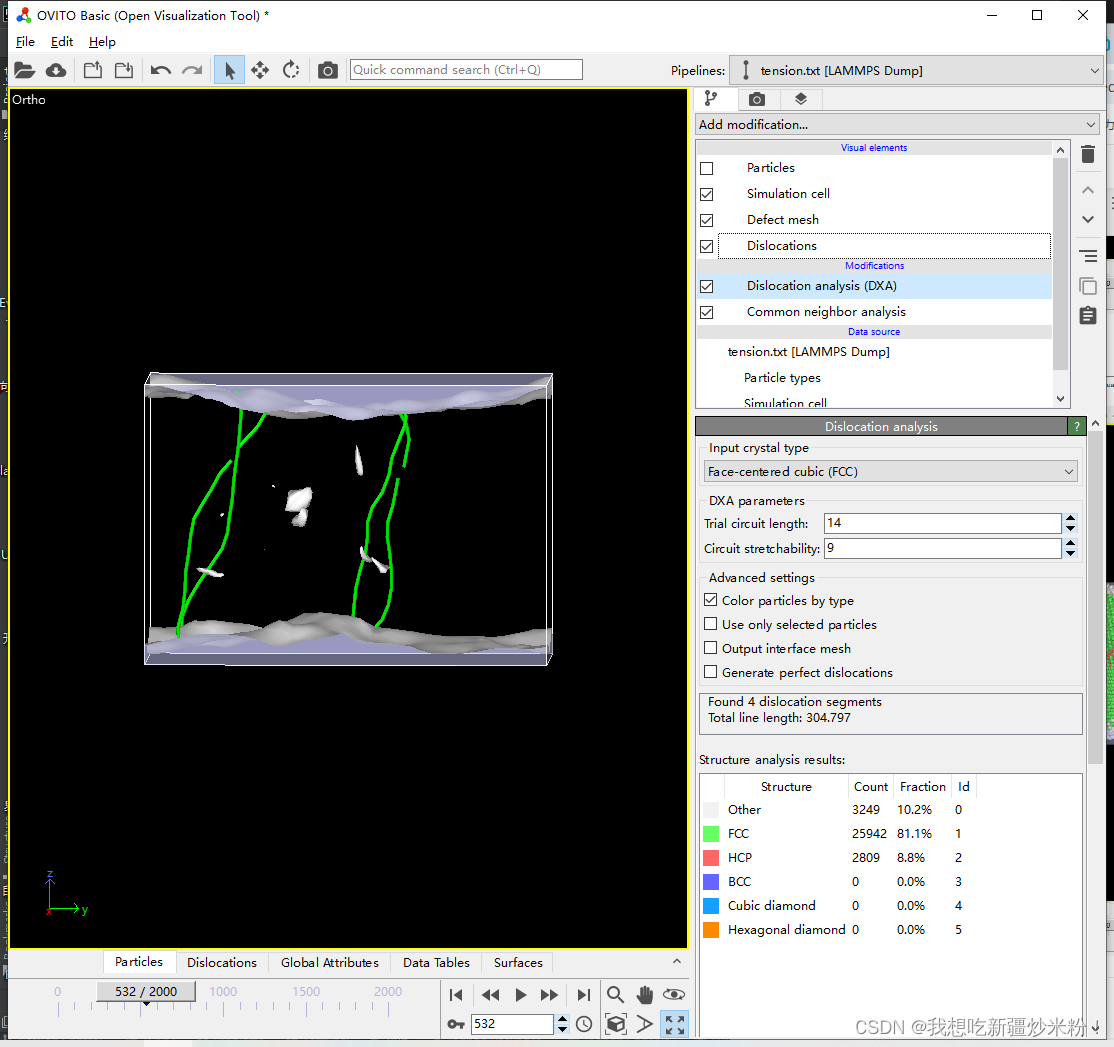
Task: Open the Add modification dropdown
Action: pyautogui.click(x=897, y=124)
